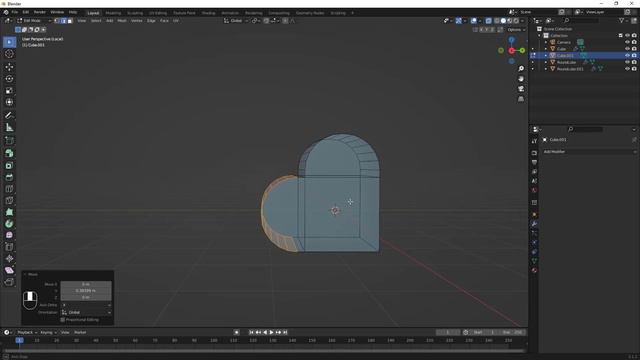Image resolution: width=640 pixels, height=360 pixels.
Task: Open the Modifier properties wrench tab
Action: tap(534, 224)
